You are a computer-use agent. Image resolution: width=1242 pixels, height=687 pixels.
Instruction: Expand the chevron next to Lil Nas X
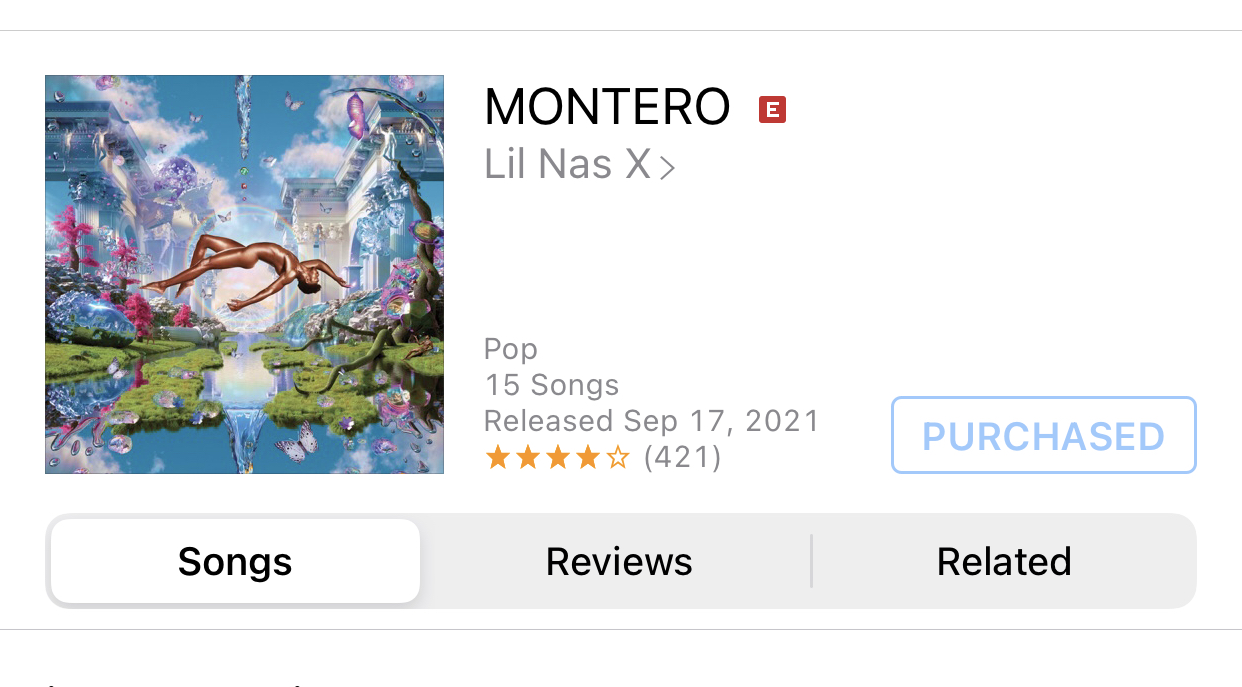(x=667, y=167)
